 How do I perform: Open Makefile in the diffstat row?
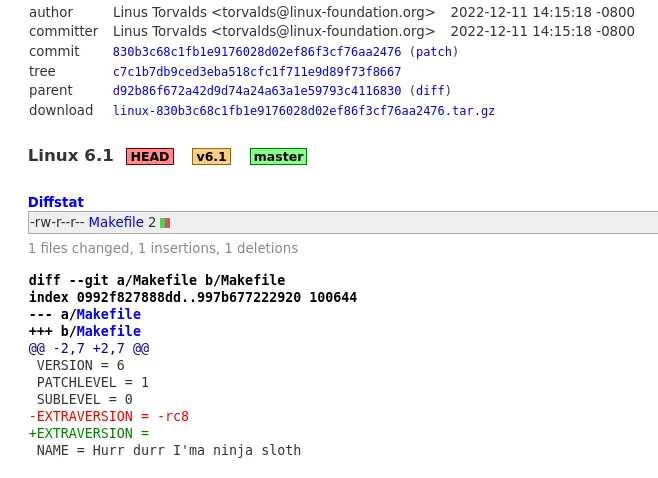click(x=116, y=222)
